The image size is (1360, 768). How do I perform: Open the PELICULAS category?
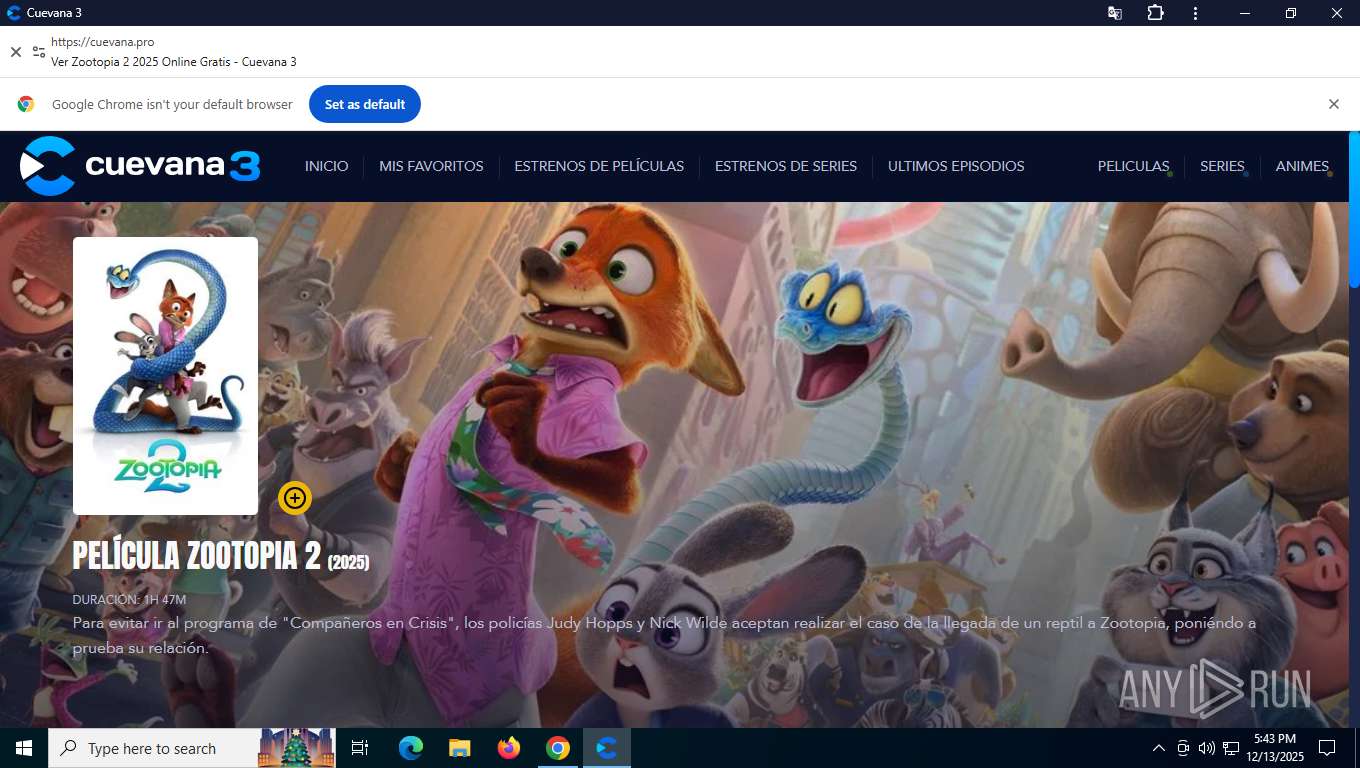(x=1134, y=166)
